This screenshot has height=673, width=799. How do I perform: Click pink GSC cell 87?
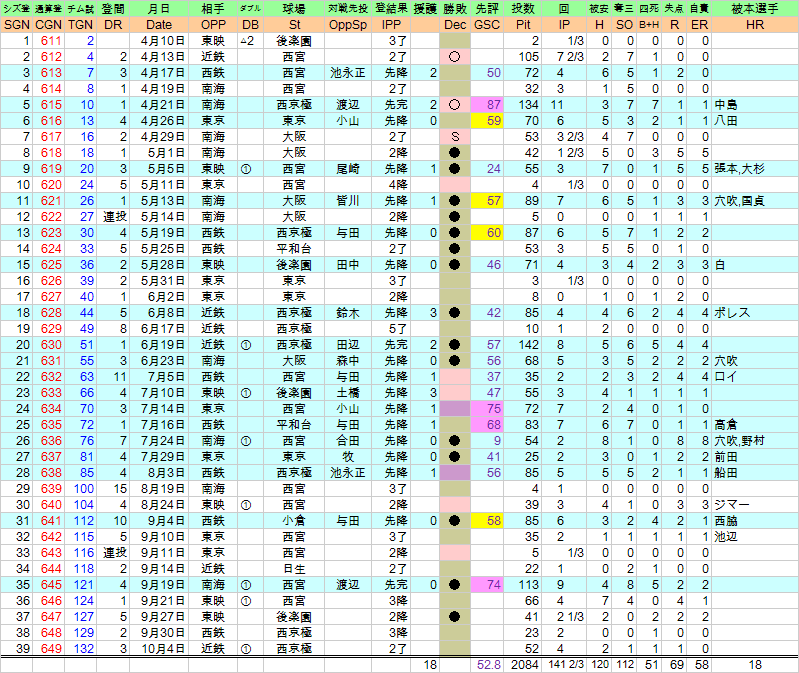point(487,105)
